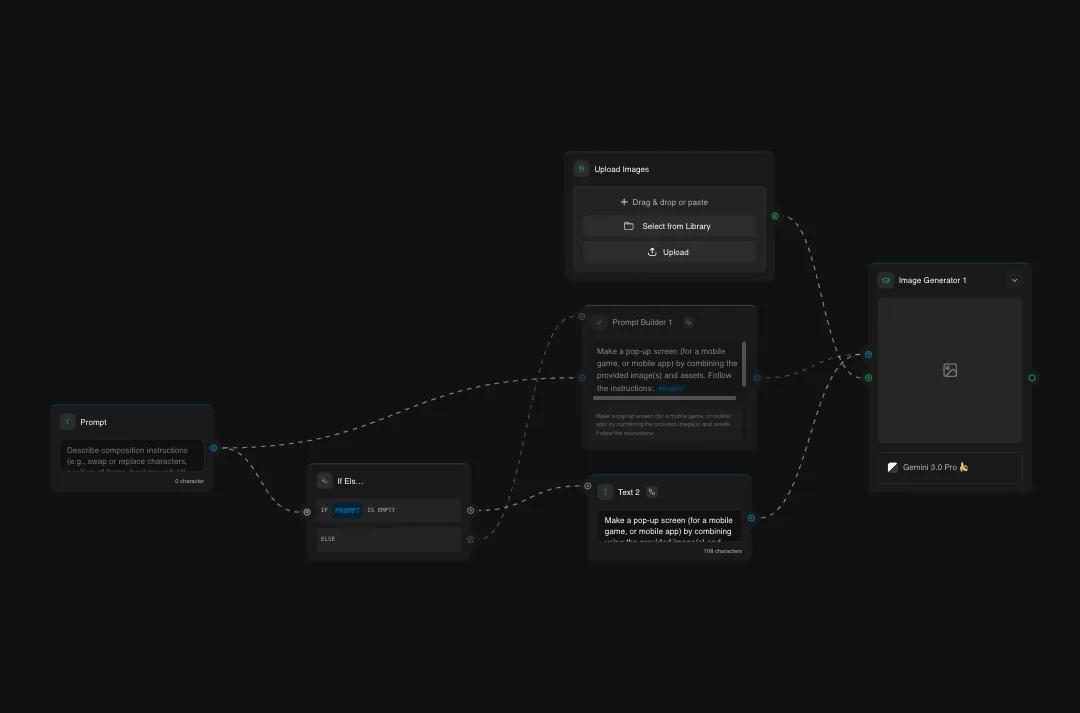
Task: Open the Gemini 3.0 Pro model selector
Action: tap(949, 467)
